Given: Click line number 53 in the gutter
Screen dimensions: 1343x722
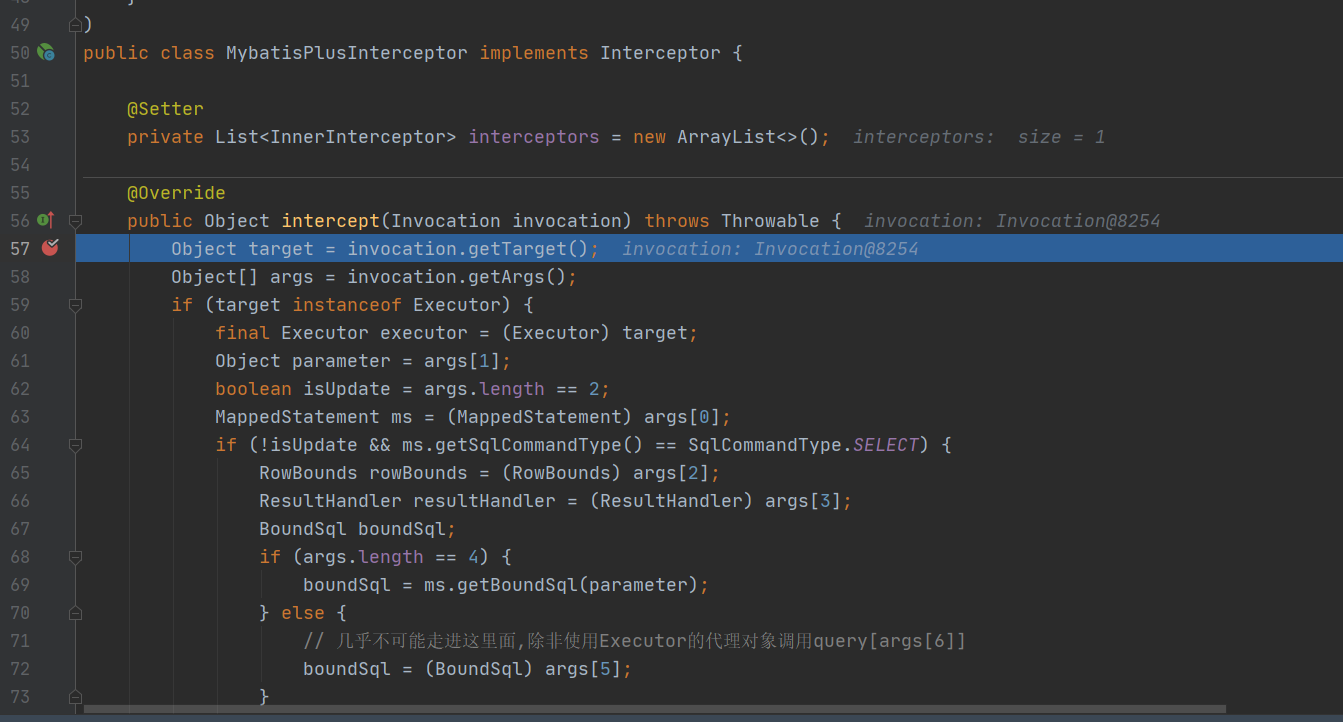Looking at the screenshot, I should pyautogui.click(x=20, y=137).
